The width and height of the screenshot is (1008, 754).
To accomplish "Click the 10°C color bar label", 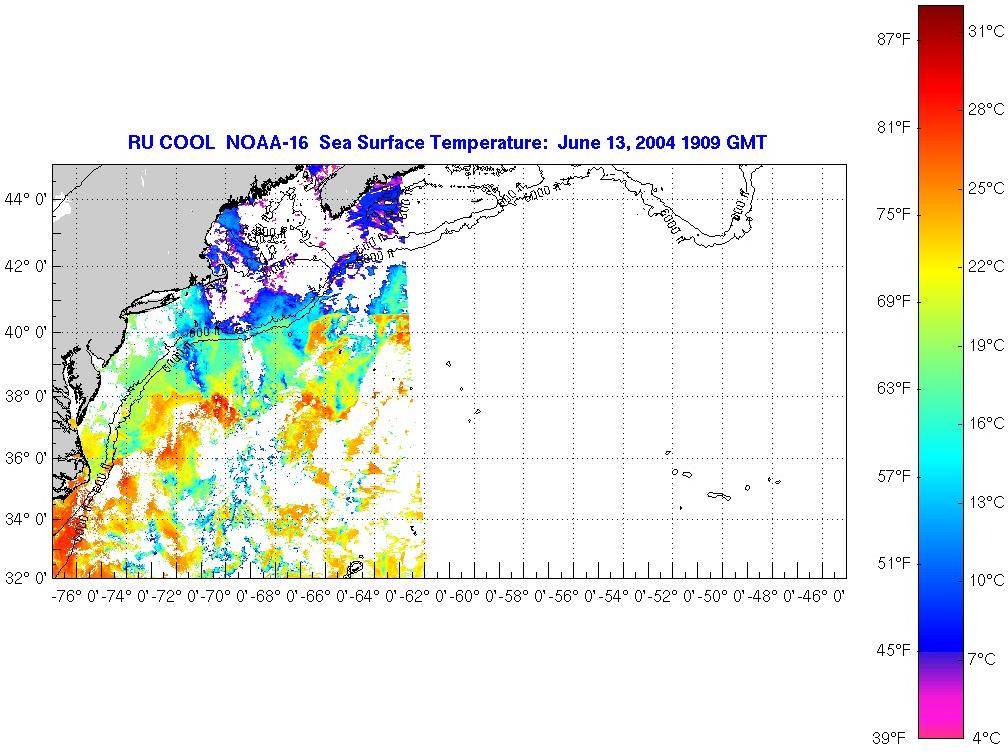I will pyautogui.click(x=987, y=580).
